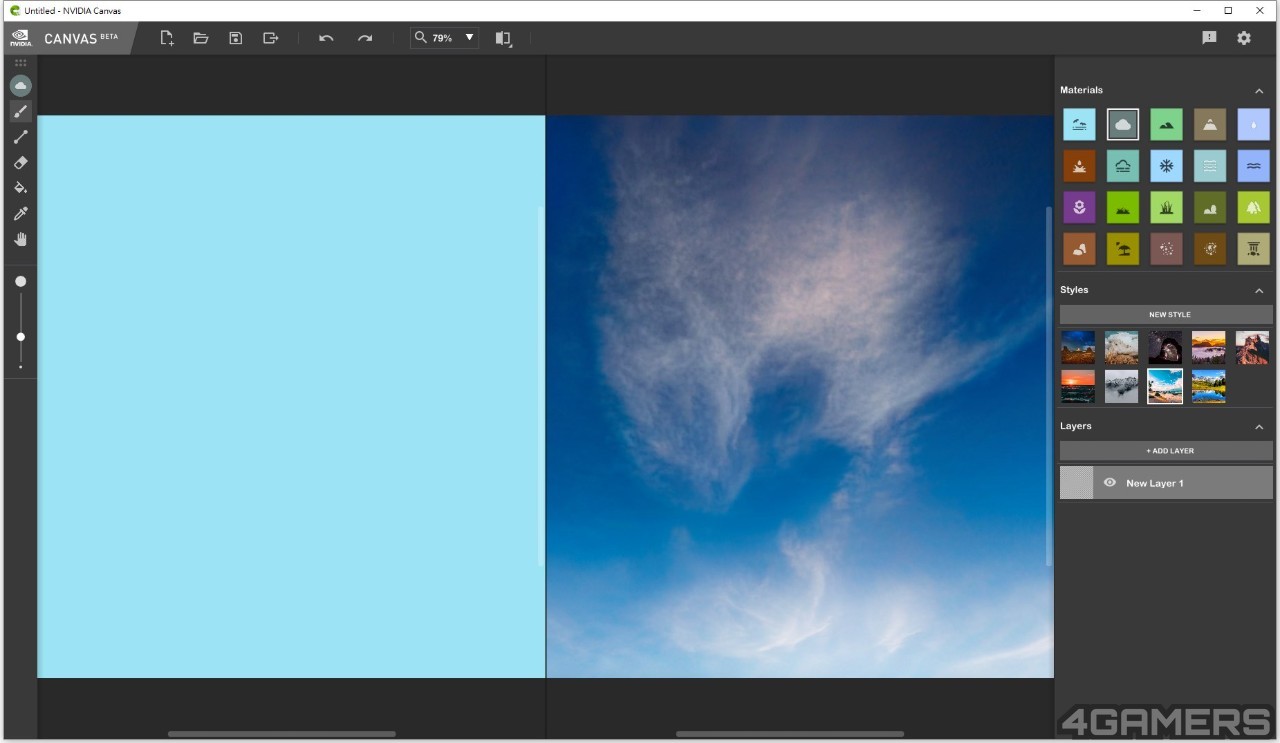
Task: Click the output image horizontal scrollbar
Action: tap(790, 734)
